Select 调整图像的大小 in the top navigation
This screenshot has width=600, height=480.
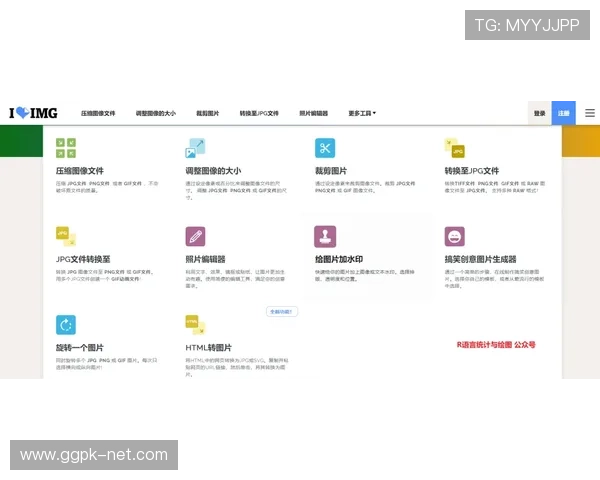[156, 113]
